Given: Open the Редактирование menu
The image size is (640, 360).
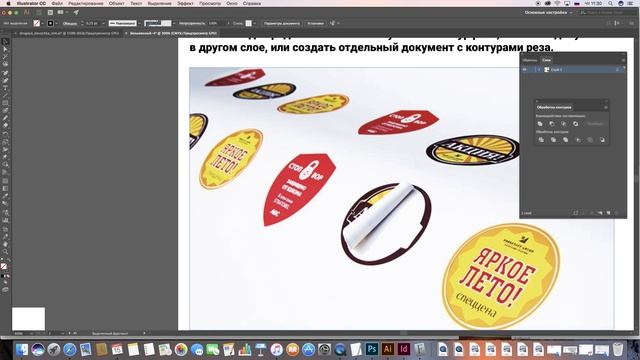Looking at the screenshot, I should point(86,3).
